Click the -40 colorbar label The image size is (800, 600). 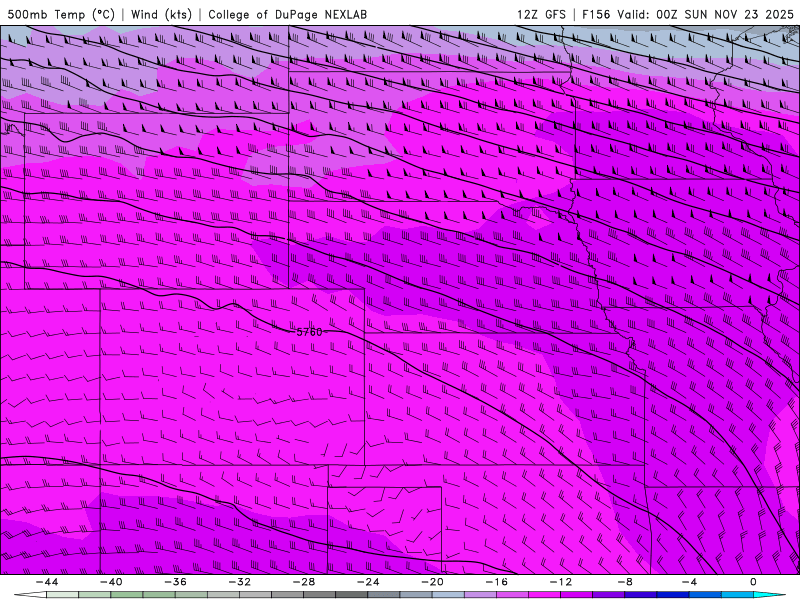111,582
